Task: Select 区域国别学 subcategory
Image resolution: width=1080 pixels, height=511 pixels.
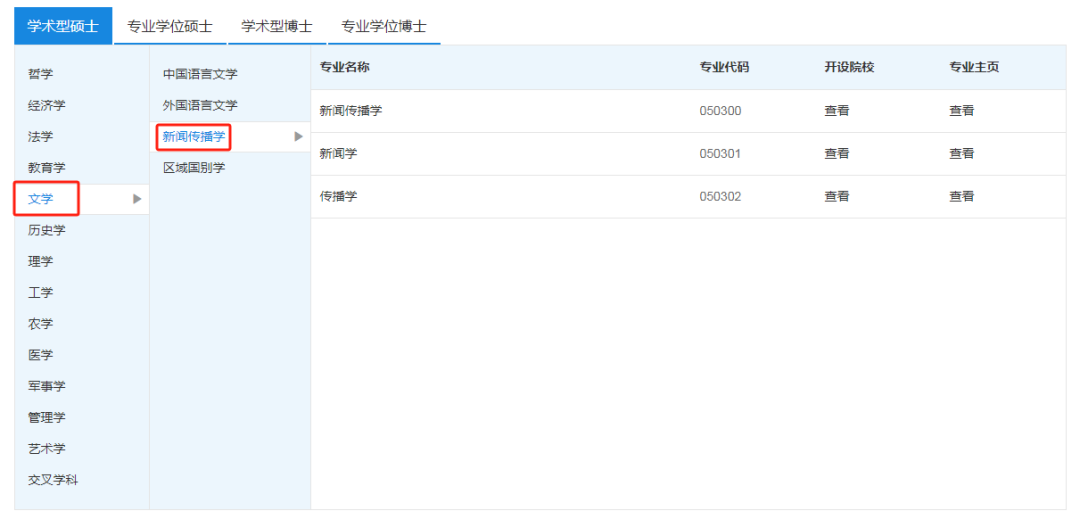Action: 194,167
